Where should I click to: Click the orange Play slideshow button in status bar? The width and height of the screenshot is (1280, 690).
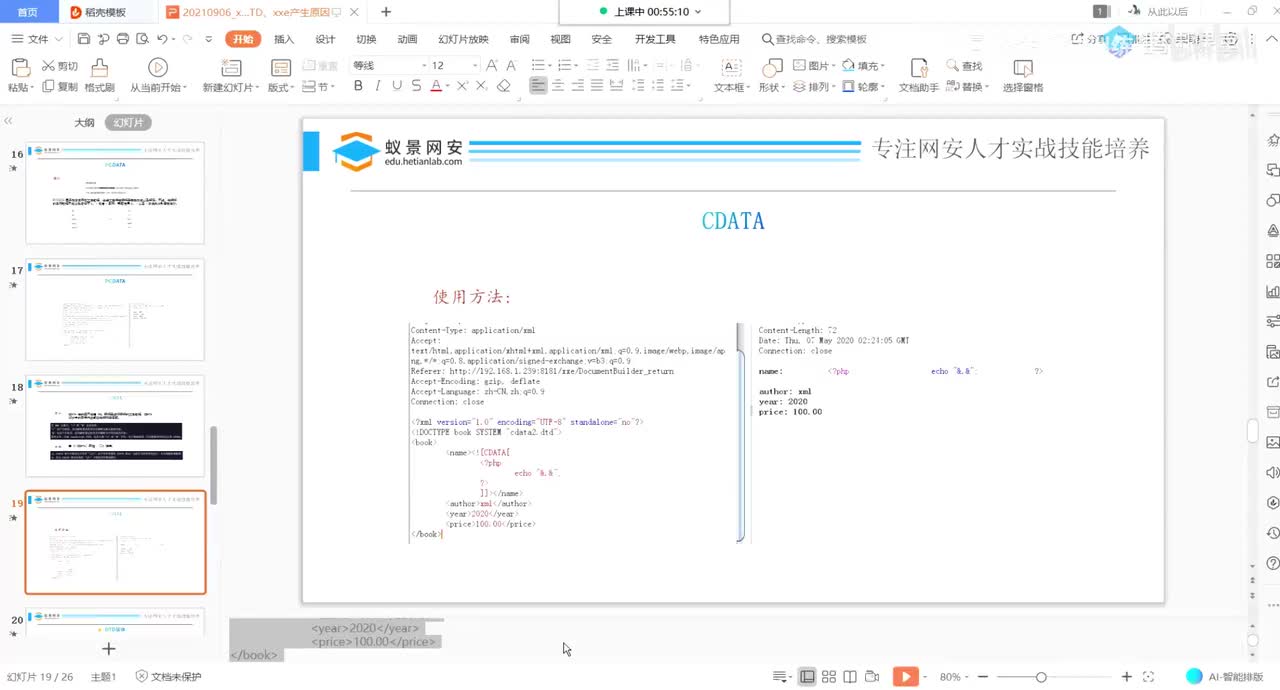click(905, 677)
